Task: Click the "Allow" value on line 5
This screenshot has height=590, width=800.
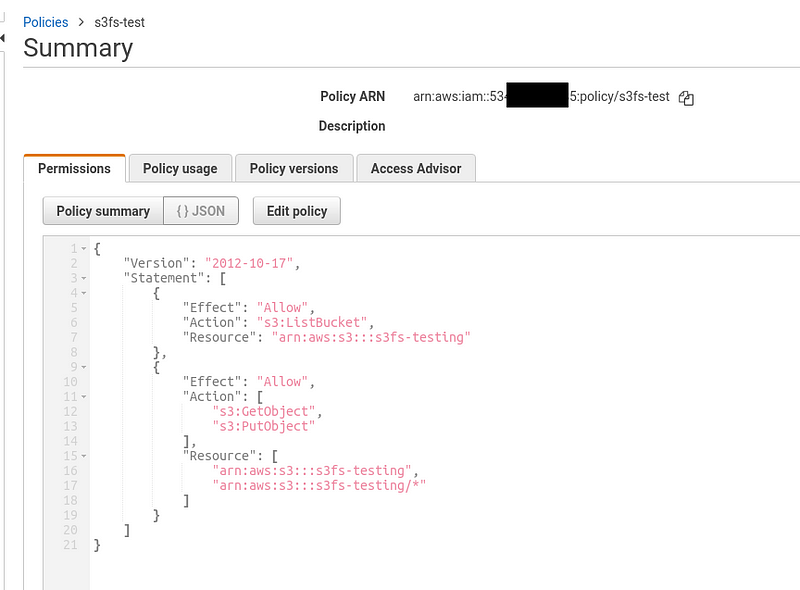Action: (x=282, y=308)
